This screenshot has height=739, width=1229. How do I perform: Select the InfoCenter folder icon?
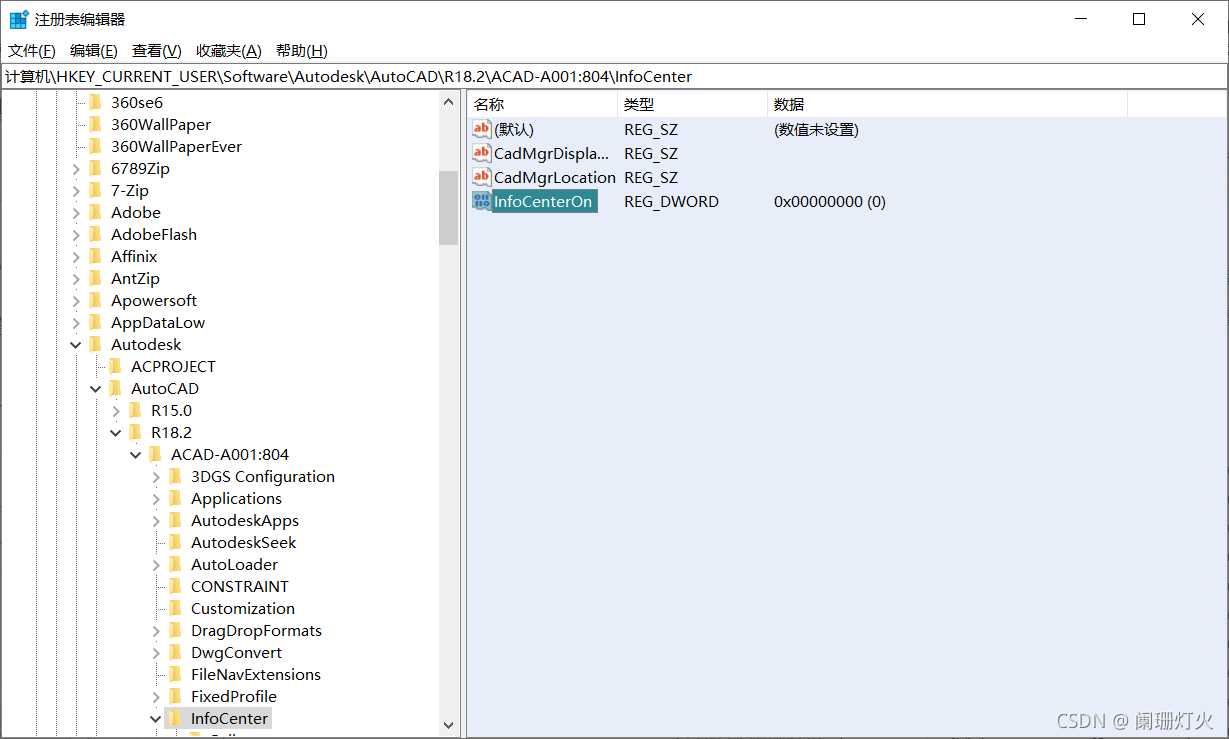175,718
